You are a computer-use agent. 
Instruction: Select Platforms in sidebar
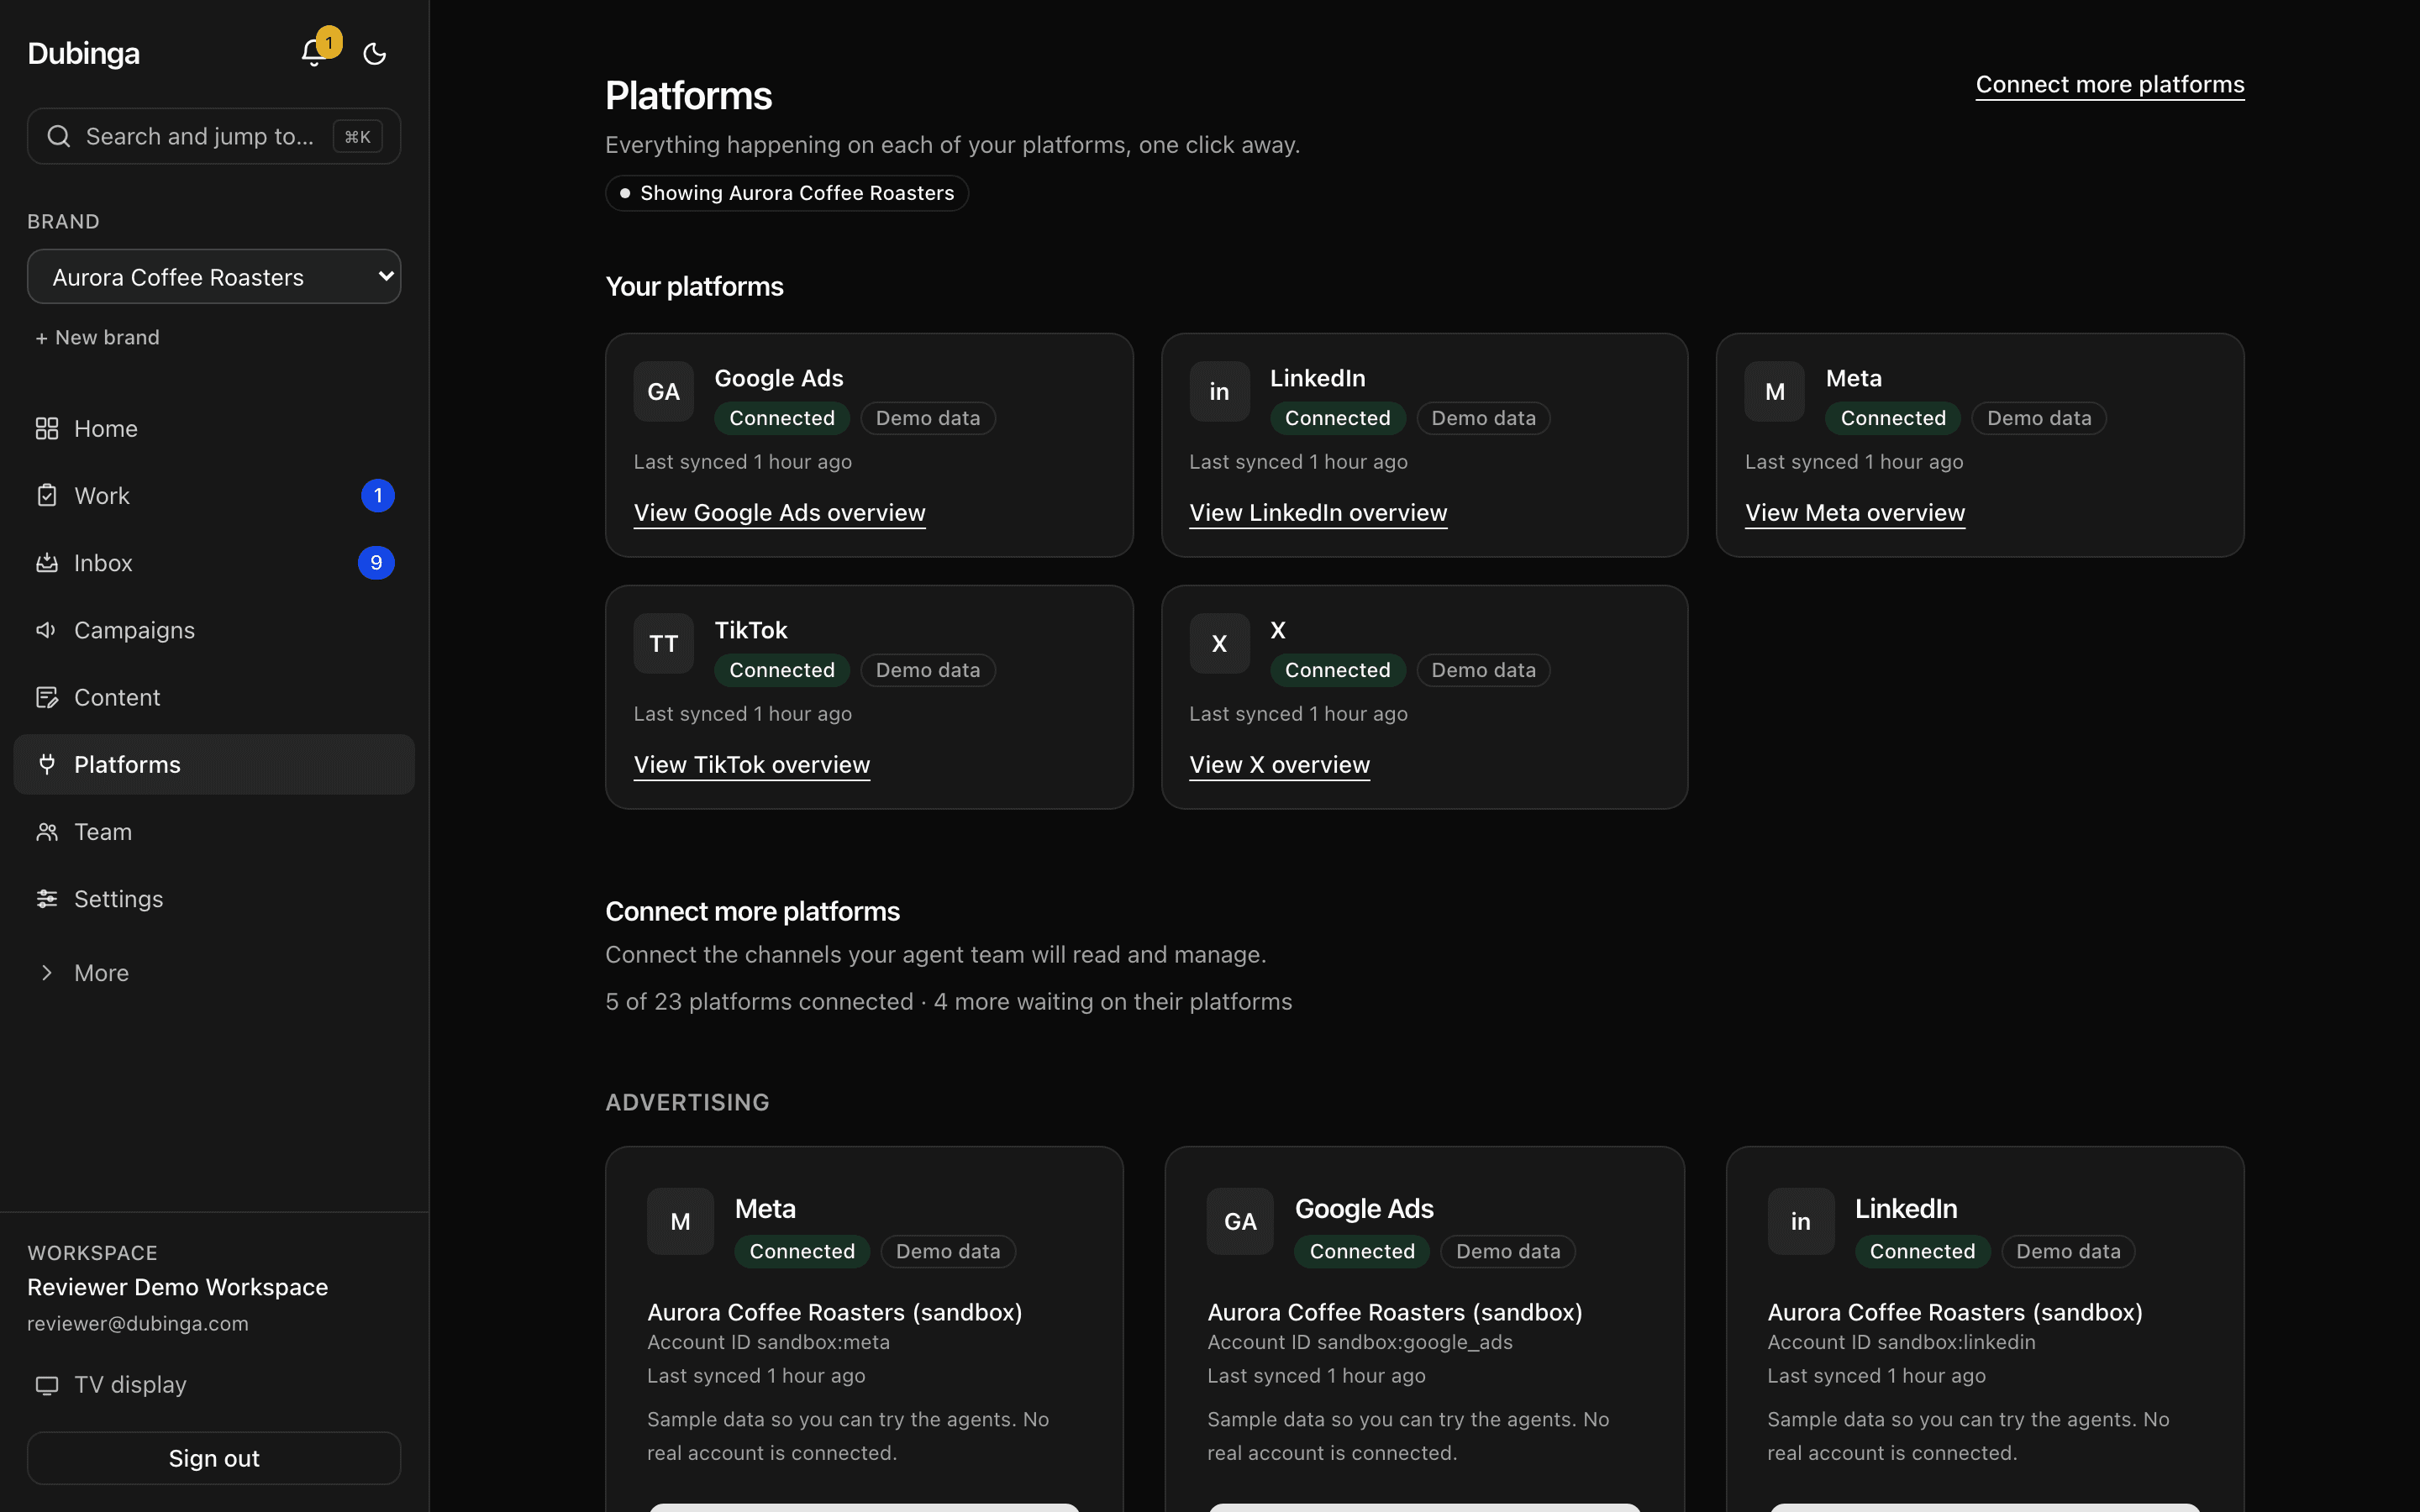pos(214,764)
